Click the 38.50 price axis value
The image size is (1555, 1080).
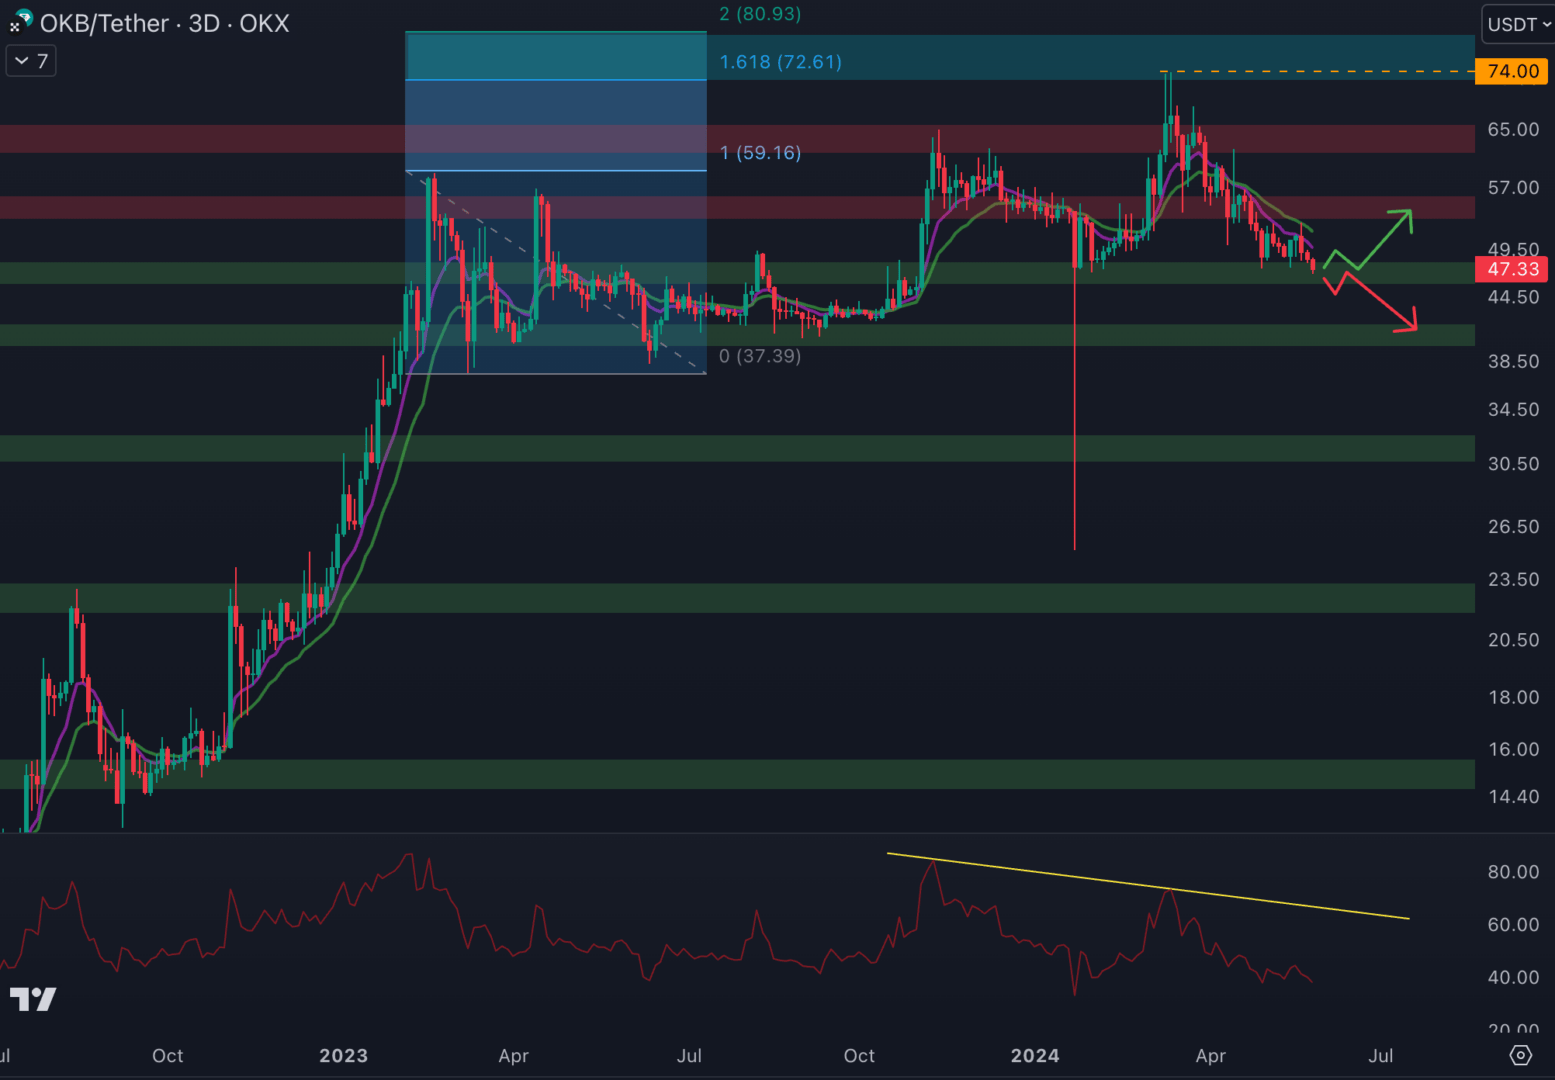click(1513, 361)
